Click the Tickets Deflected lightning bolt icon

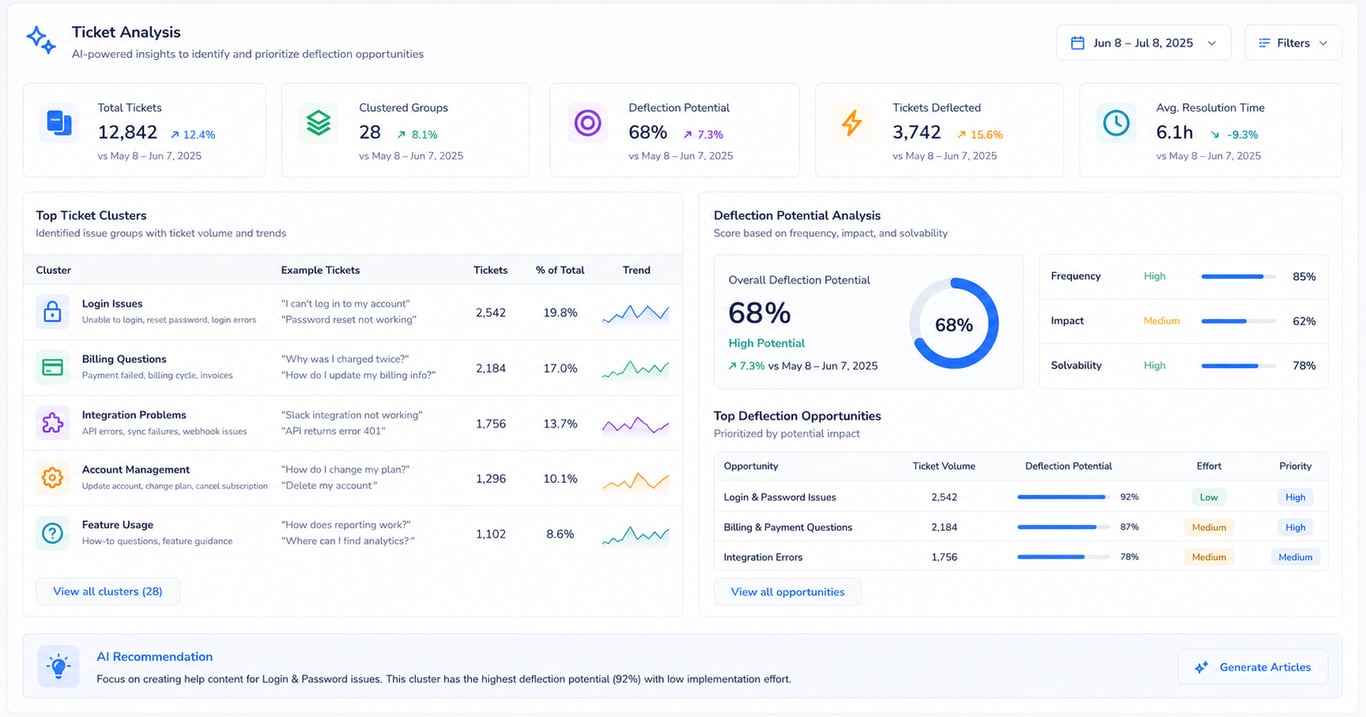coord(852,123)
